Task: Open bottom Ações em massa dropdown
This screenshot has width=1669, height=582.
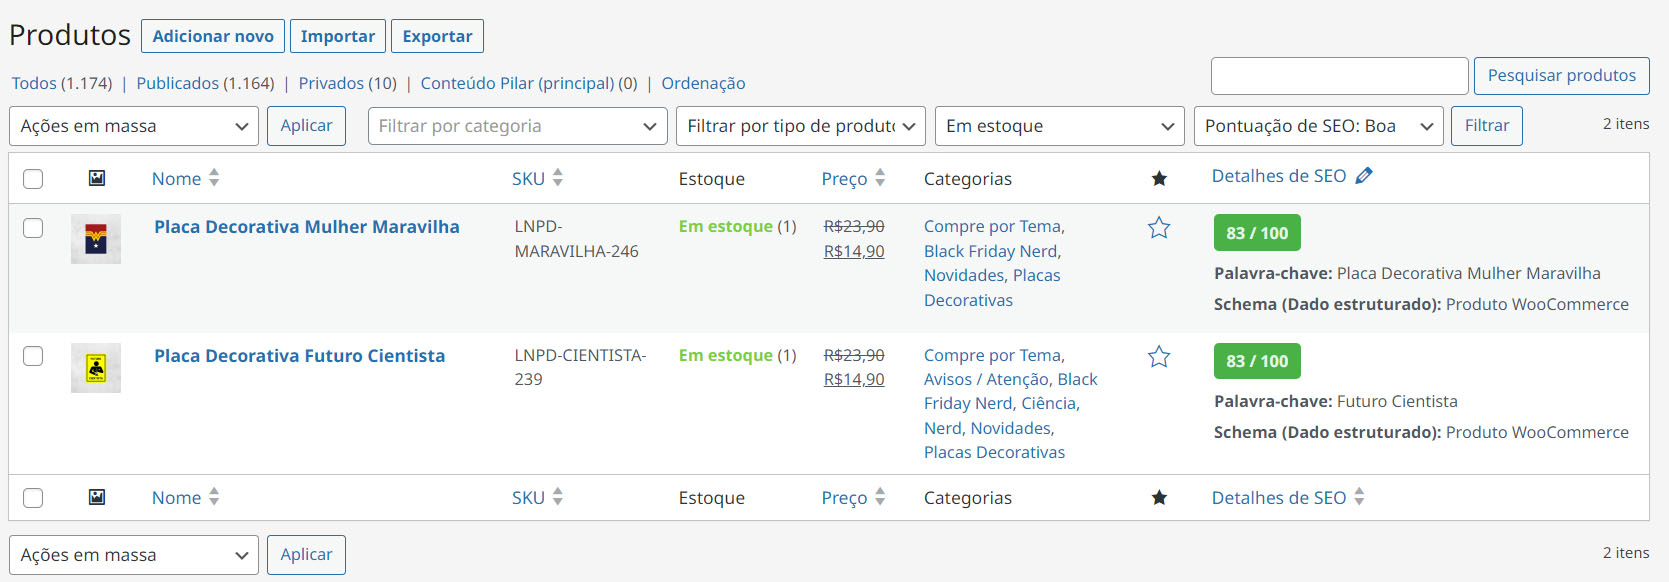Action: (x=134, y=555)
